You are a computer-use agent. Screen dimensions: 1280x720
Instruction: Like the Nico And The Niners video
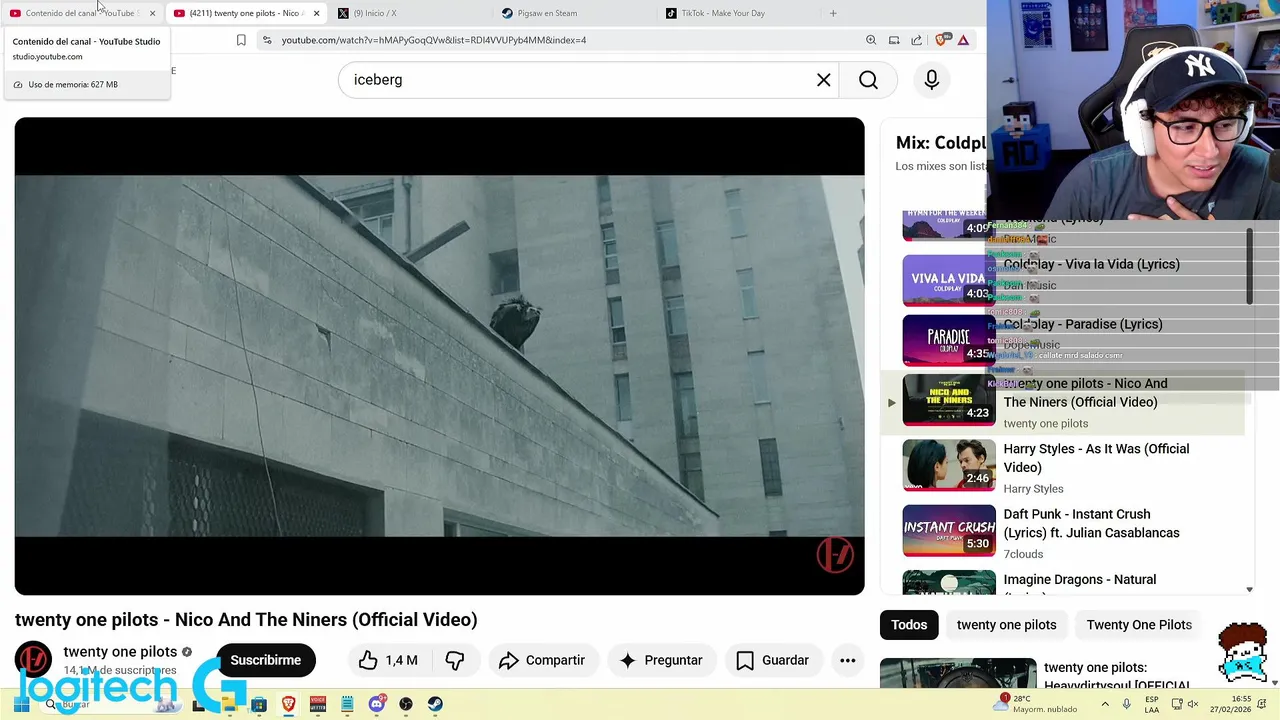click(388, 660)
